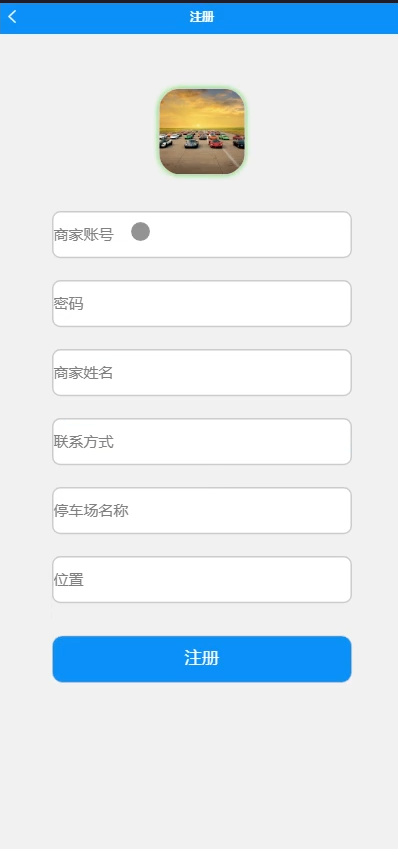Select the 停车场名称 input box
398x849 pixels.
pyautogui.click(x=202, y=511)
